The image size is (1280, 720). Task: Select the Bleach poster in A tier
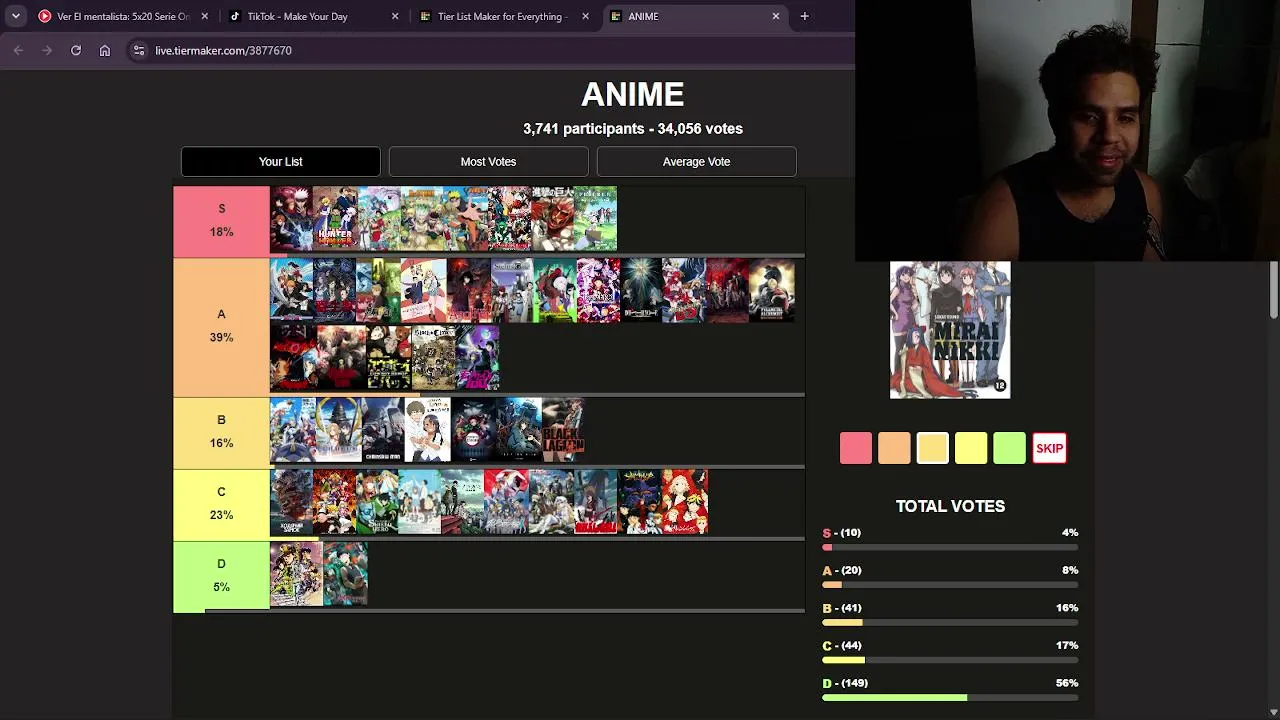click(x=292, y=290)
